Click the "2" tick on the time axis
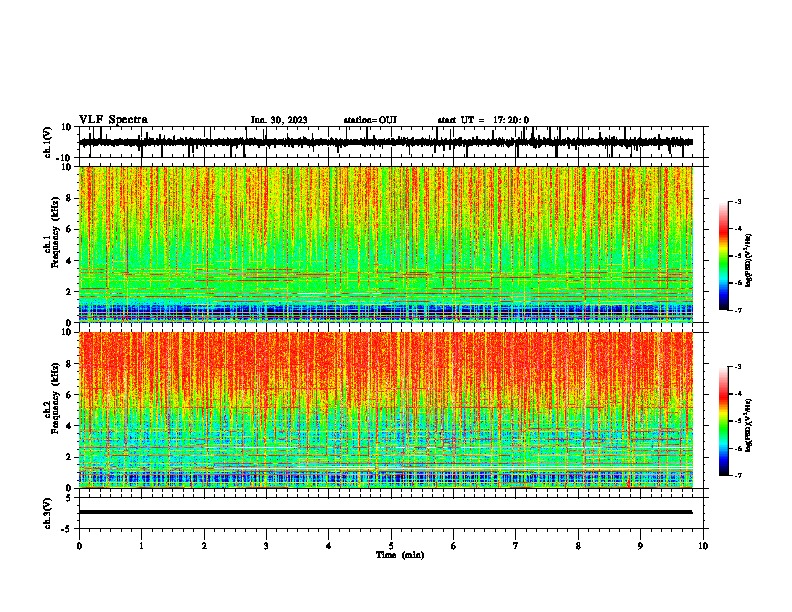This screenshot has height=612, width=792. (204, 546)
